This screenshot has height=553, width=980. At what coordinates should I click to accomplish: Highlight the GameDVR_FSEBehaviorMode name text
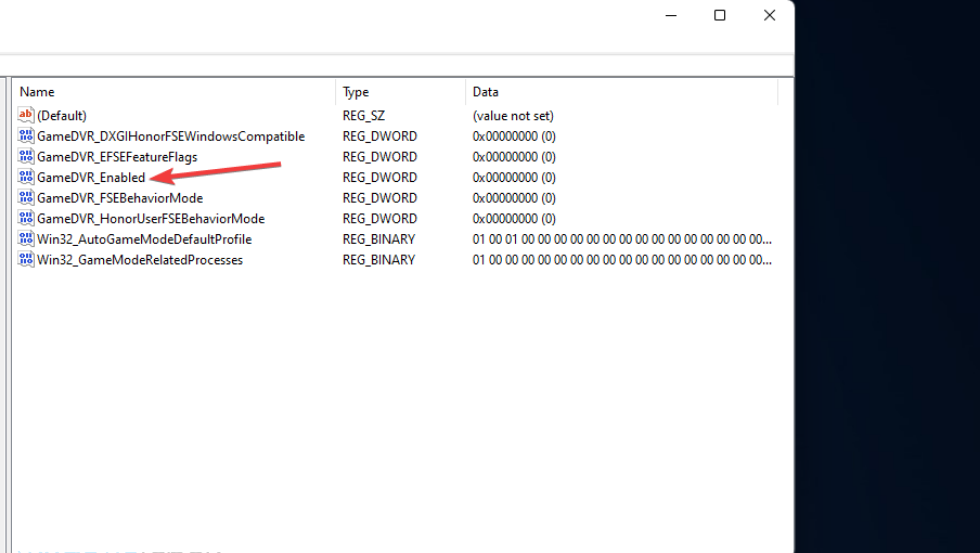pos(120,198)
